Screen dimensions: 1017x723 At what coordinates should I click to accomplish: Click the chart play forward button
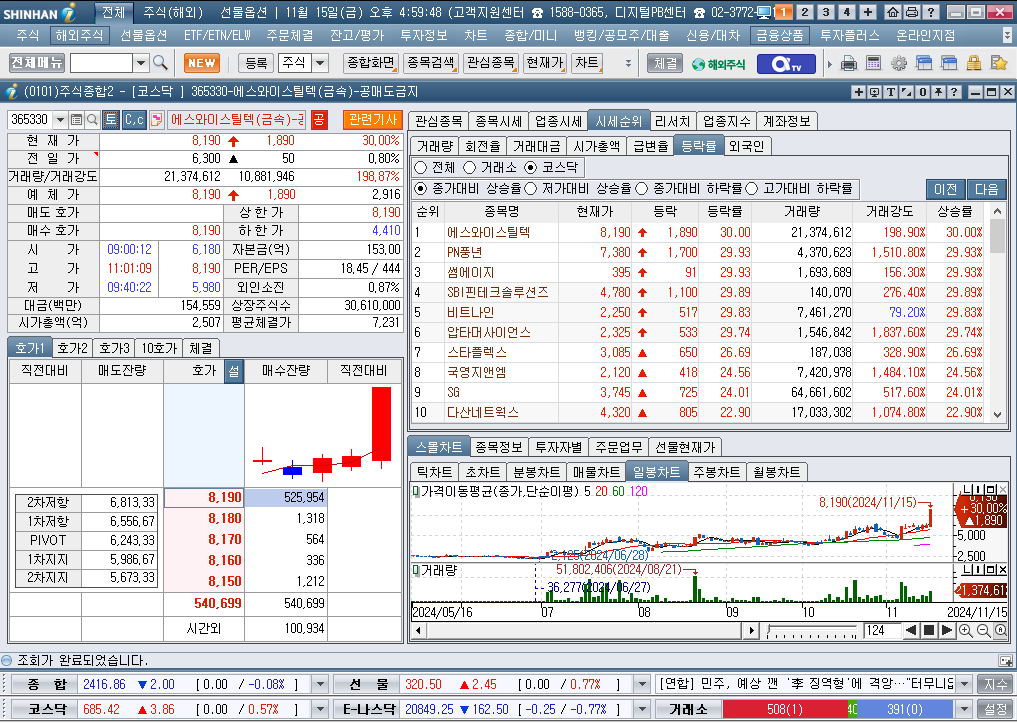pyautogui.click(x=947, y=630)
